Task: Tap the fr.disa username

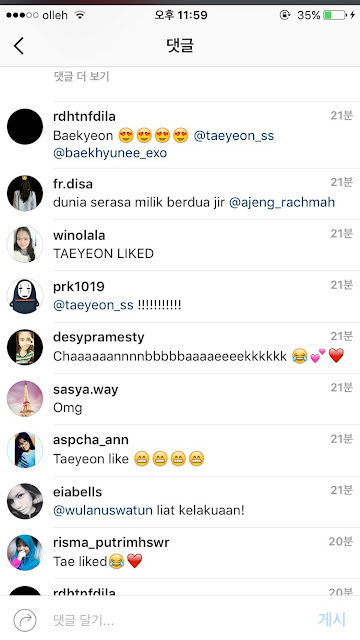Action: (73, 184)
